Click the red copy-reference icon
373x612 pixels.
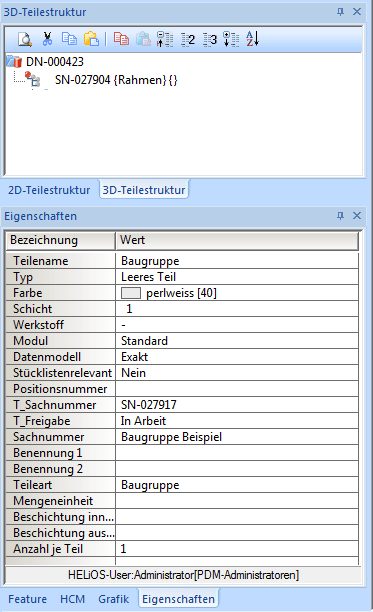[121, 39]
